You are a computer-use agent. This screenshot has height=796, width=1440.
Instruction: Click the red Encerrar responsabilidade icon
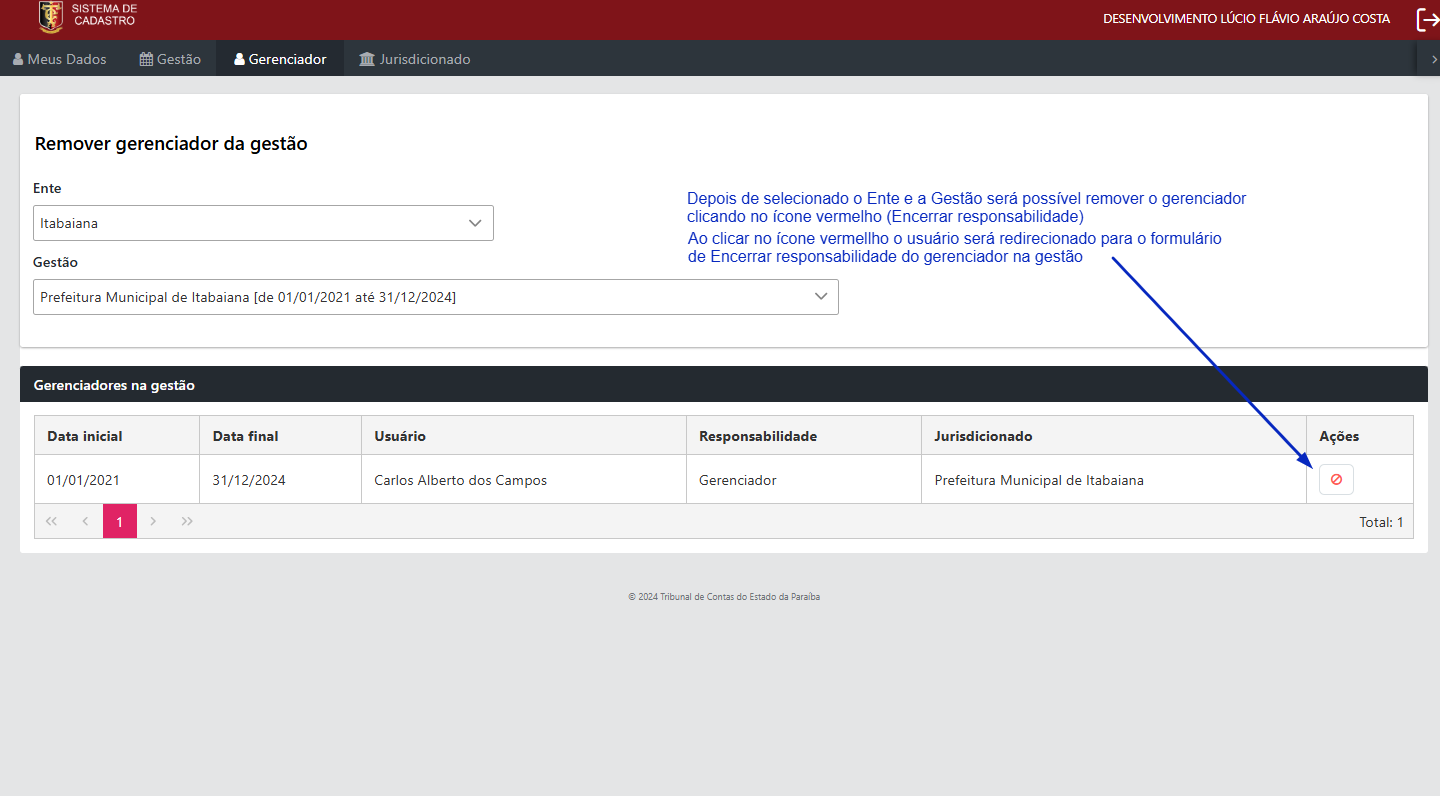1336,480
